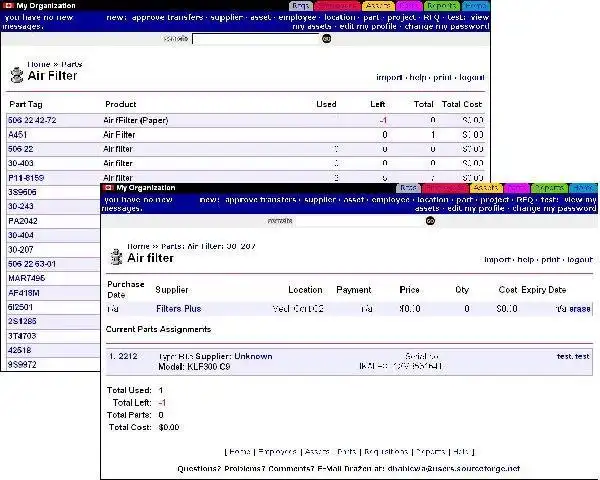Click print in the front window
600x480 pixels.
click(x=551, y=260)
